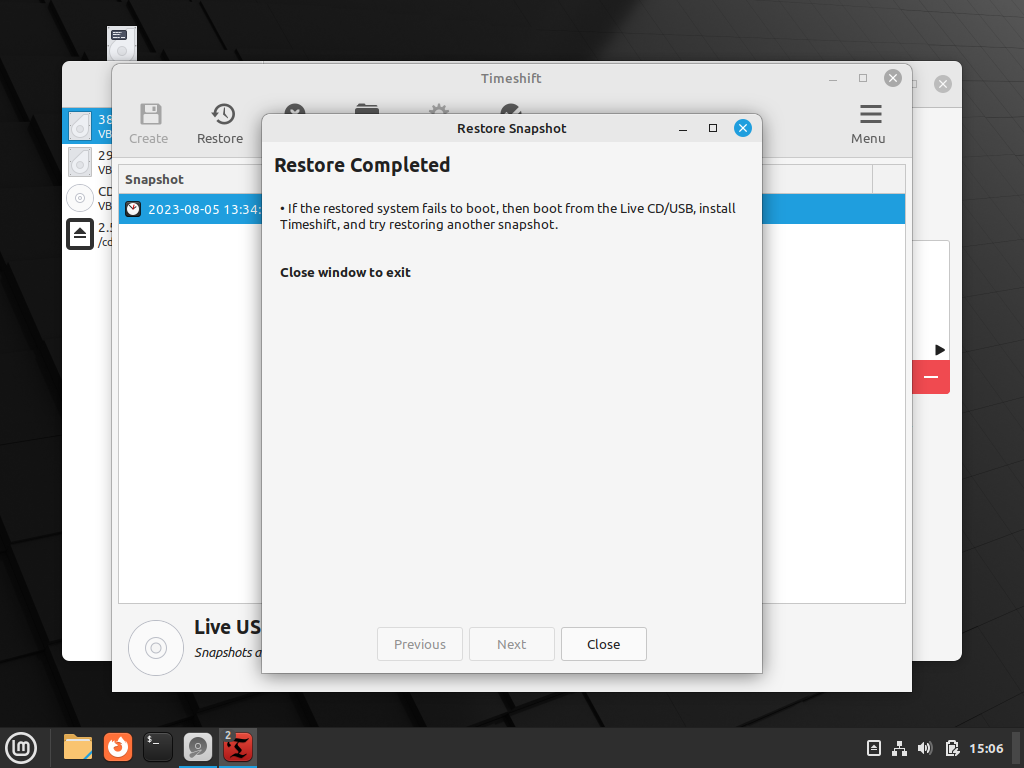This screenshot has height=768, width=1024.
Task: Click the disabled Previous button
Action: click(419, 644)
